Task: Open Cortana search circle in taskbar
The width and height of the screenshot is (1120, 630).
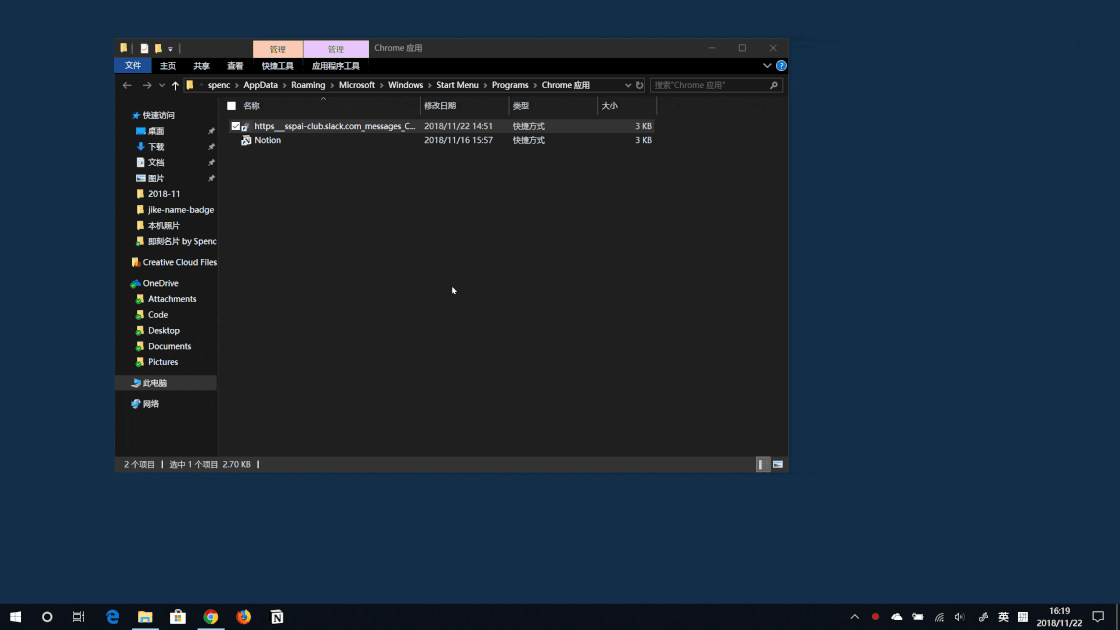Action: pos(47,616)
